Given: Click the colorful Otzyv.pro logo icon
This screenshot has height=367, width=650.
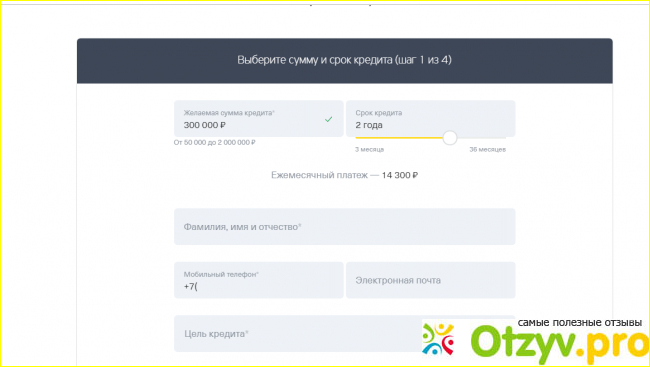Looking at the screenshot, I should (439, 339).
